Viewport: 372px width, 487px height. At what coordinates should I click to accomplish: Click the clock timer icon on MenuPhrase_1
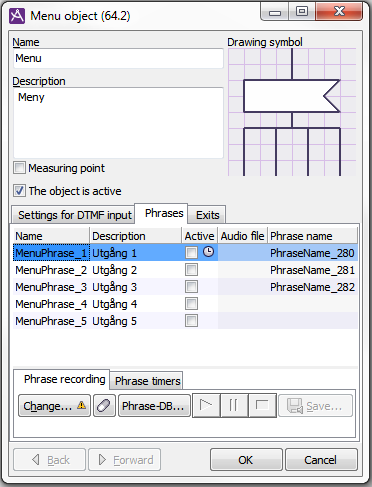click(x=209, y=252)
